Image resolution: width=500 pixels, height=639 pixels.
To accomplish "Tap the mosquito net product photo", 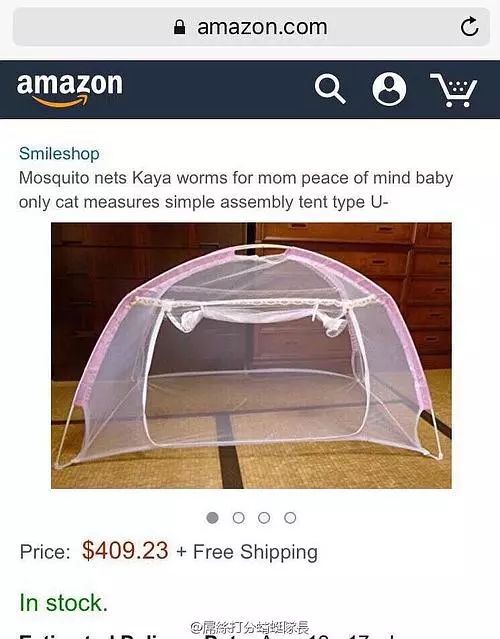I will [x=251, y=355].
